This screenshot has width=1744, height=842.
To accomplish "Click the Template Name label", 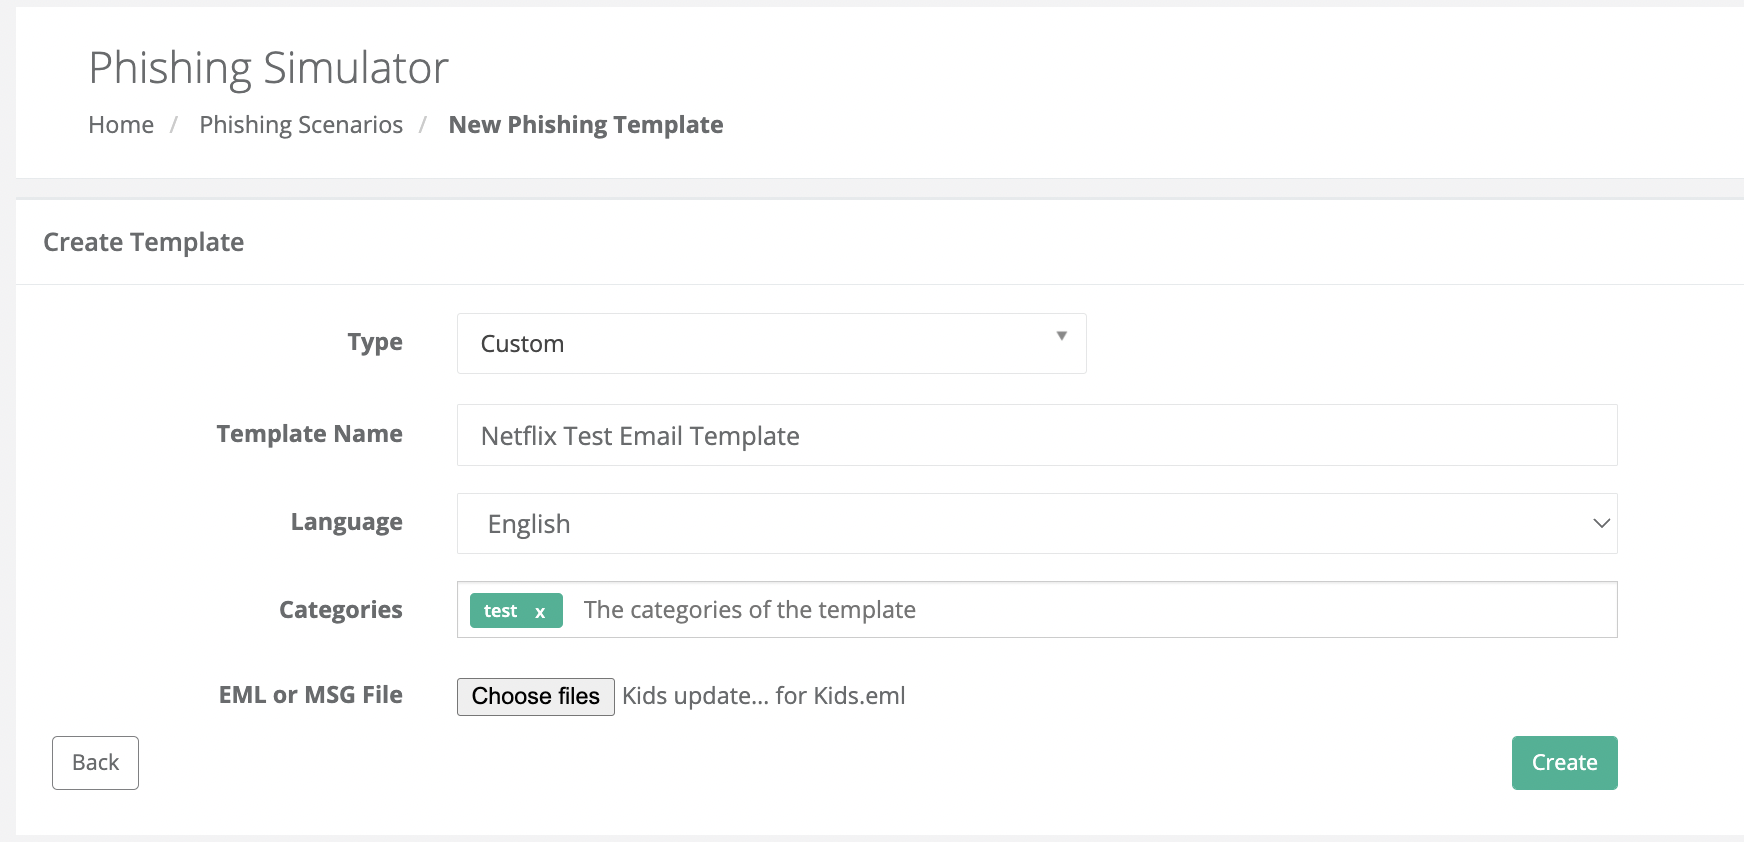I will (x=309, y=434).
